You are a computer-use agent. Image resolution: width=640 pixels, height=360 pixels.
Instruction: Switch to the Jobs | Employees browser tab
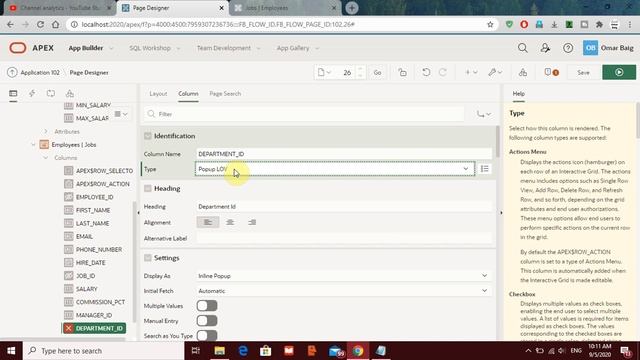284,8
